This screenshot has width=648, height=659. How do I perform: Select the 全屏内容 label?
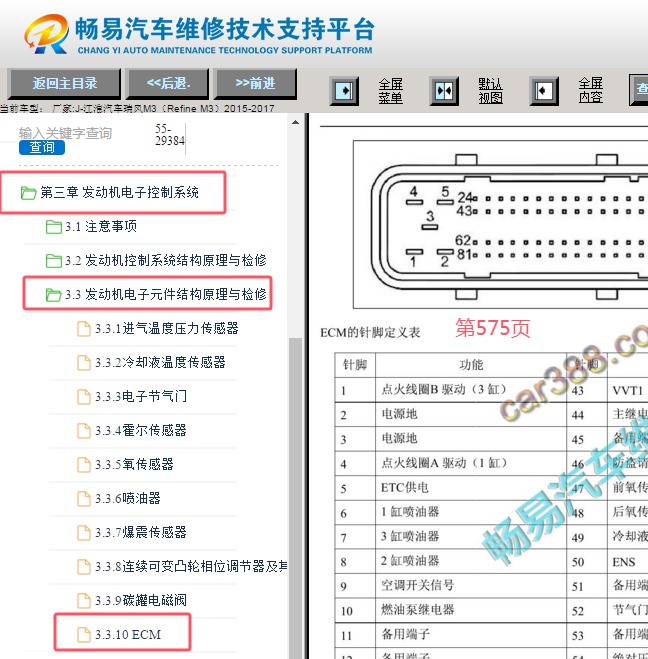point(590,90)
